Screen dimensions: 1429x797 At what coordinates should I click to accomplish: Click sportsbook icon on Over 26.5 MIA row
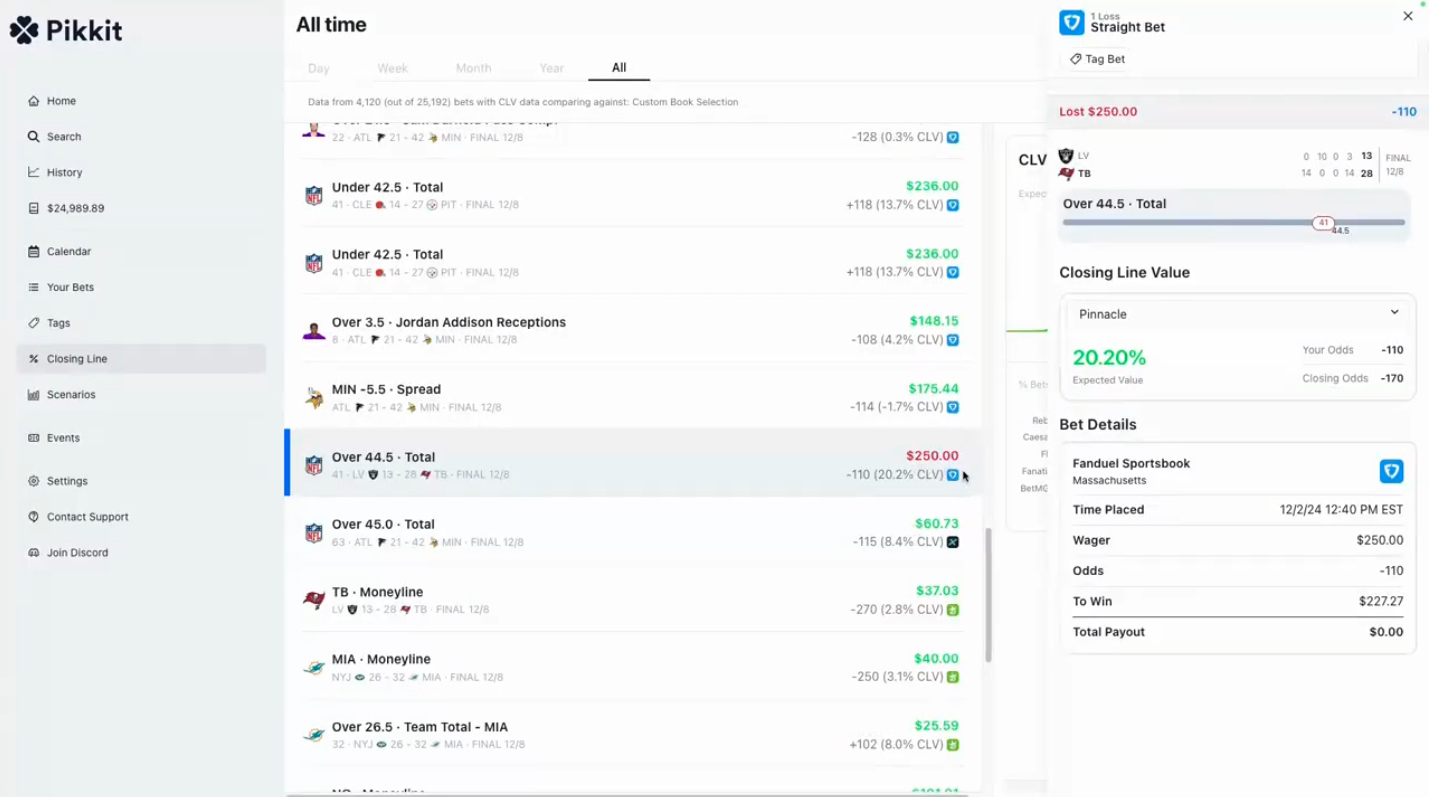[953, 745]
